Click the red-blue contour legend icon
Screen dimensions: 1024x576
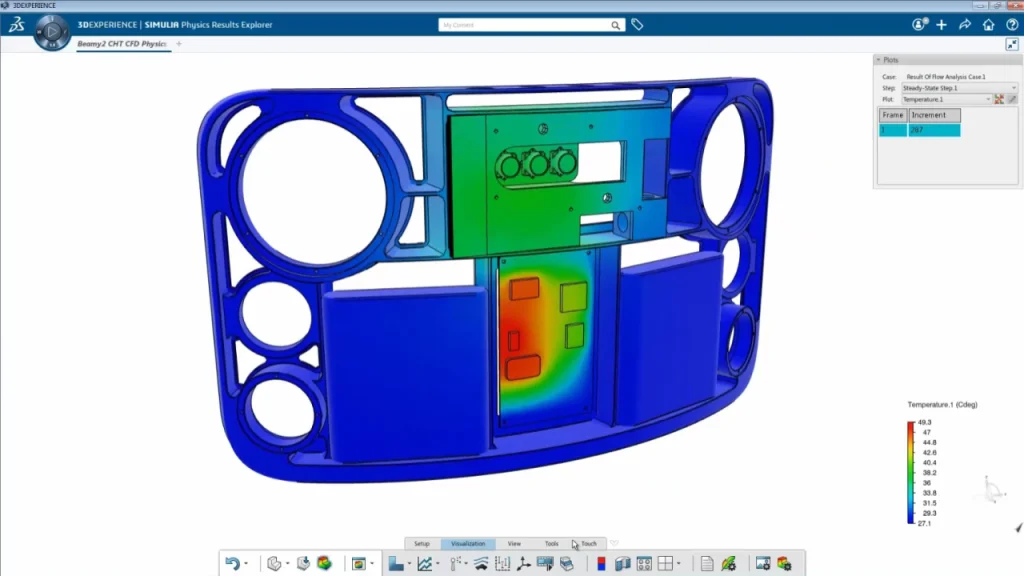pos(600,564)
